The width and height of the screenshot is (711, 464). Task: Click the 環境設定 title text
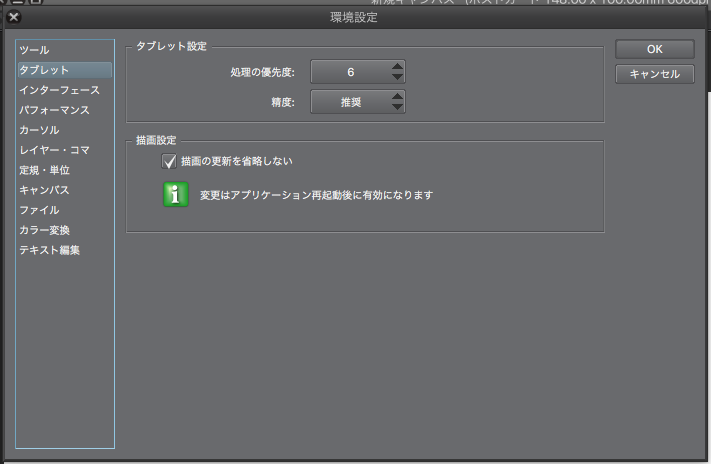coord(354,17)
